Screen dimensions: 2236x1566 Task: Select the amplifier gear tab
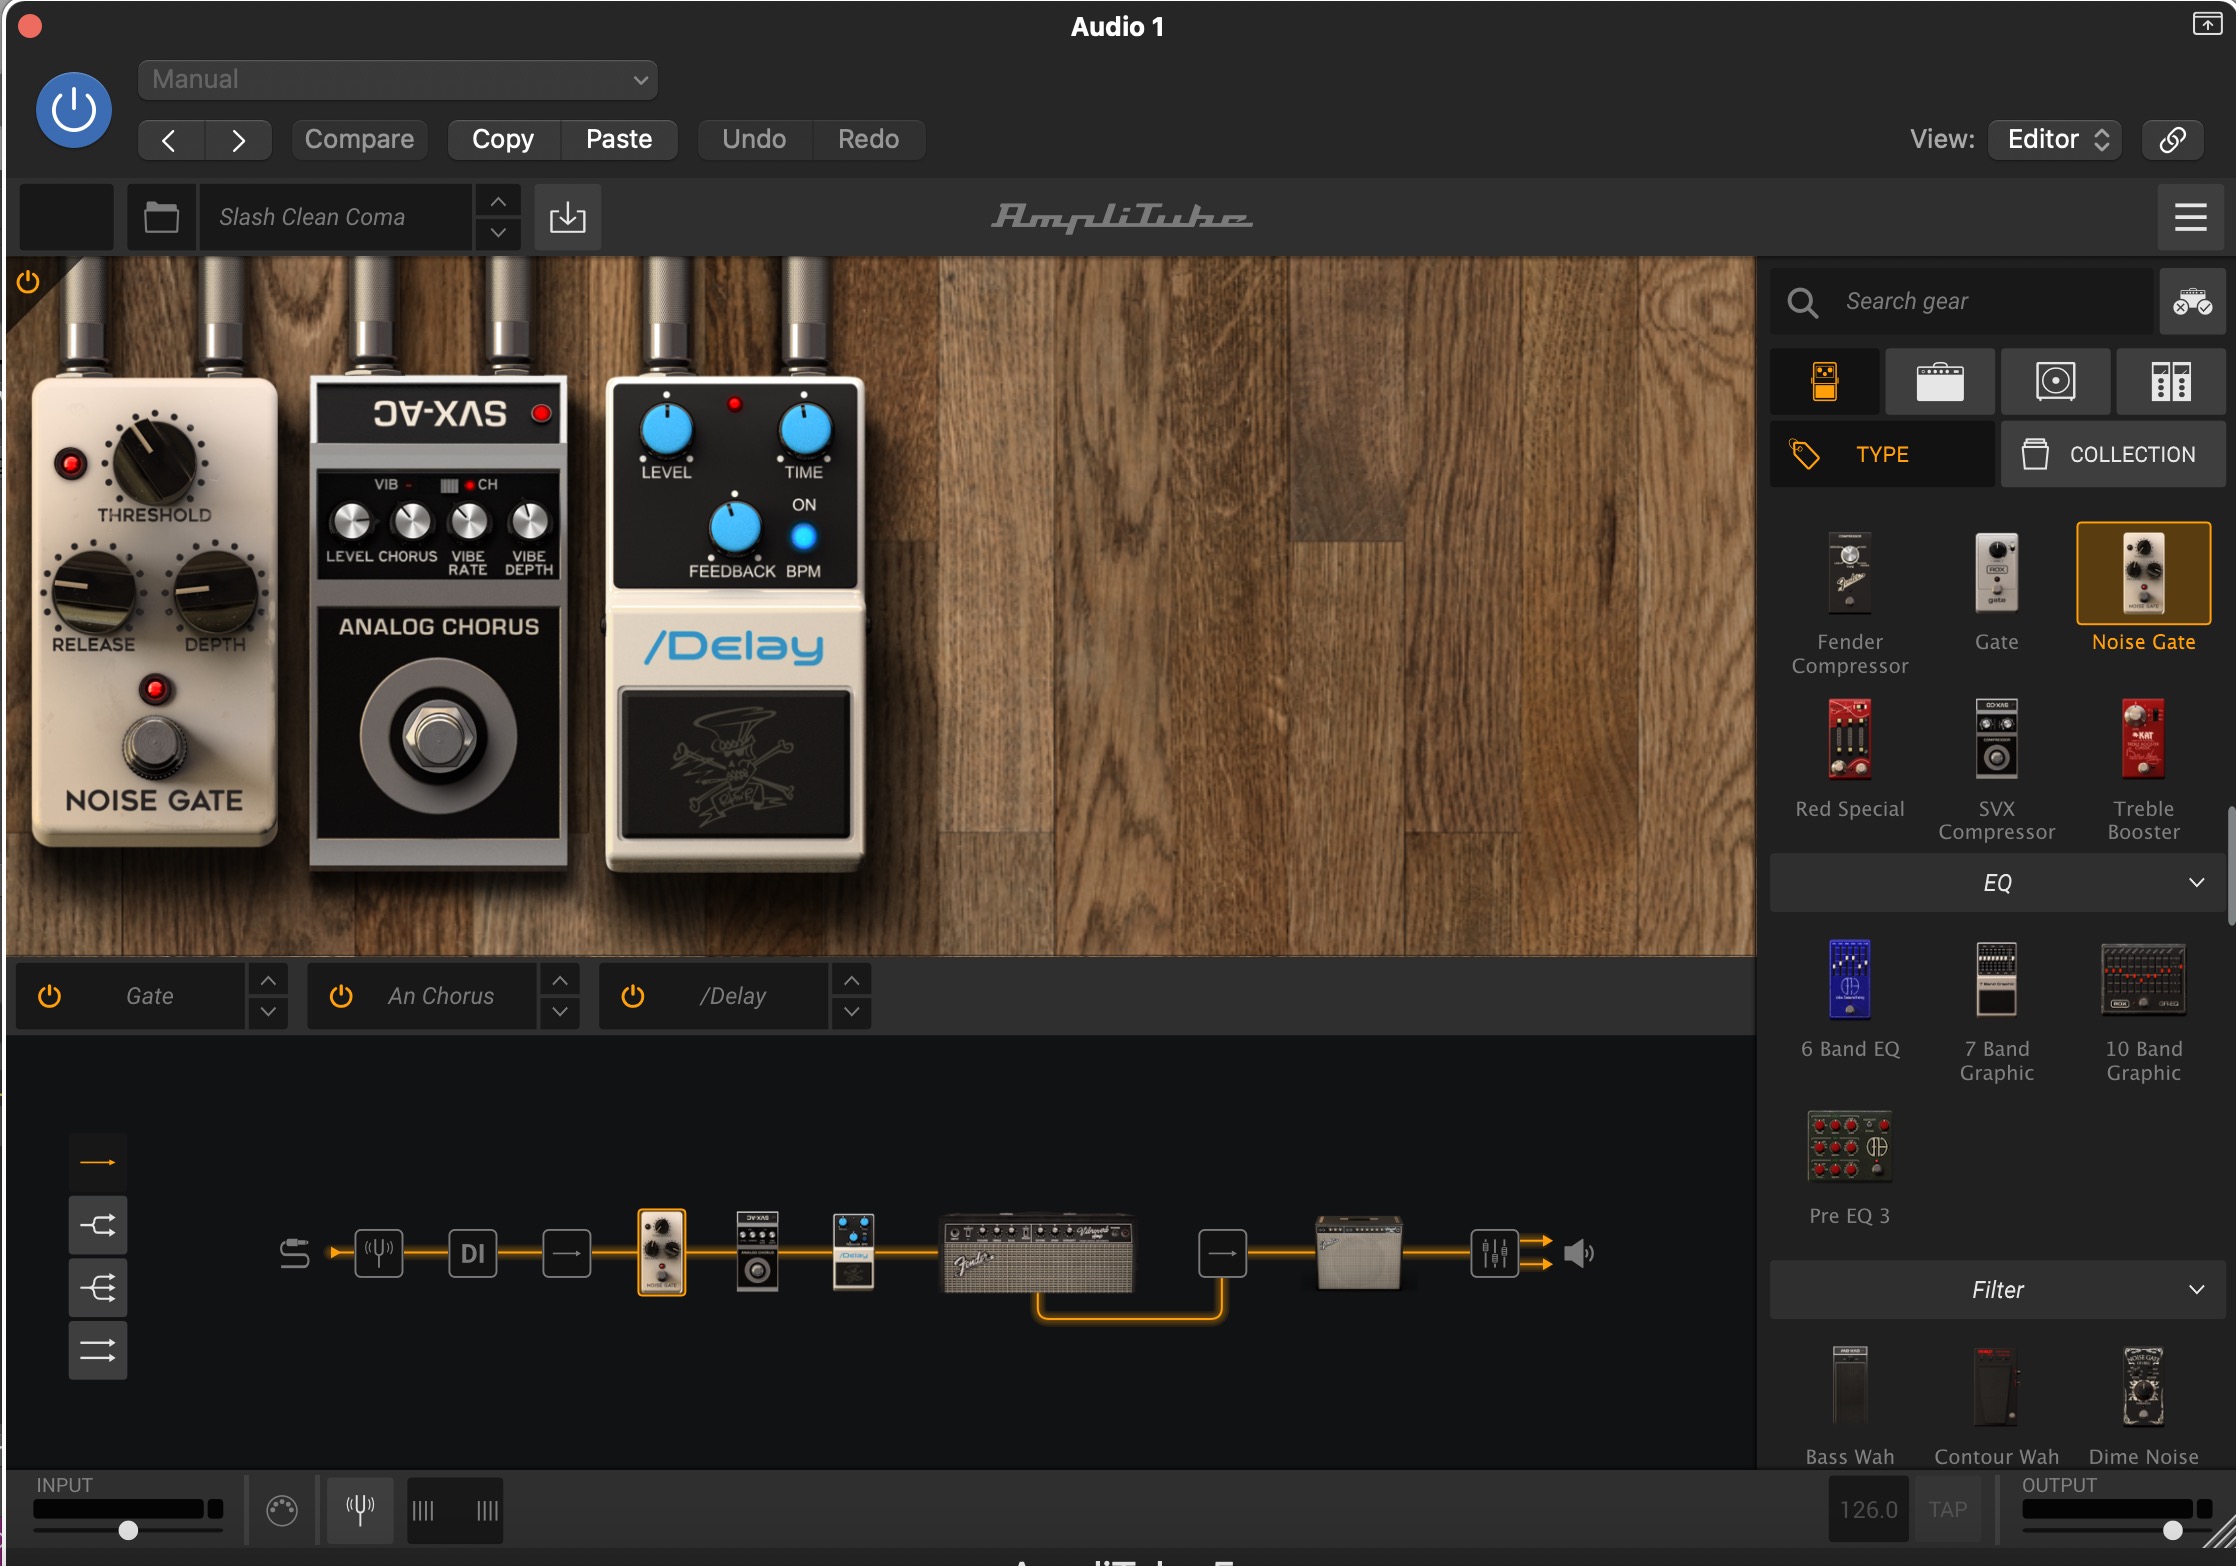(1940, 381)
